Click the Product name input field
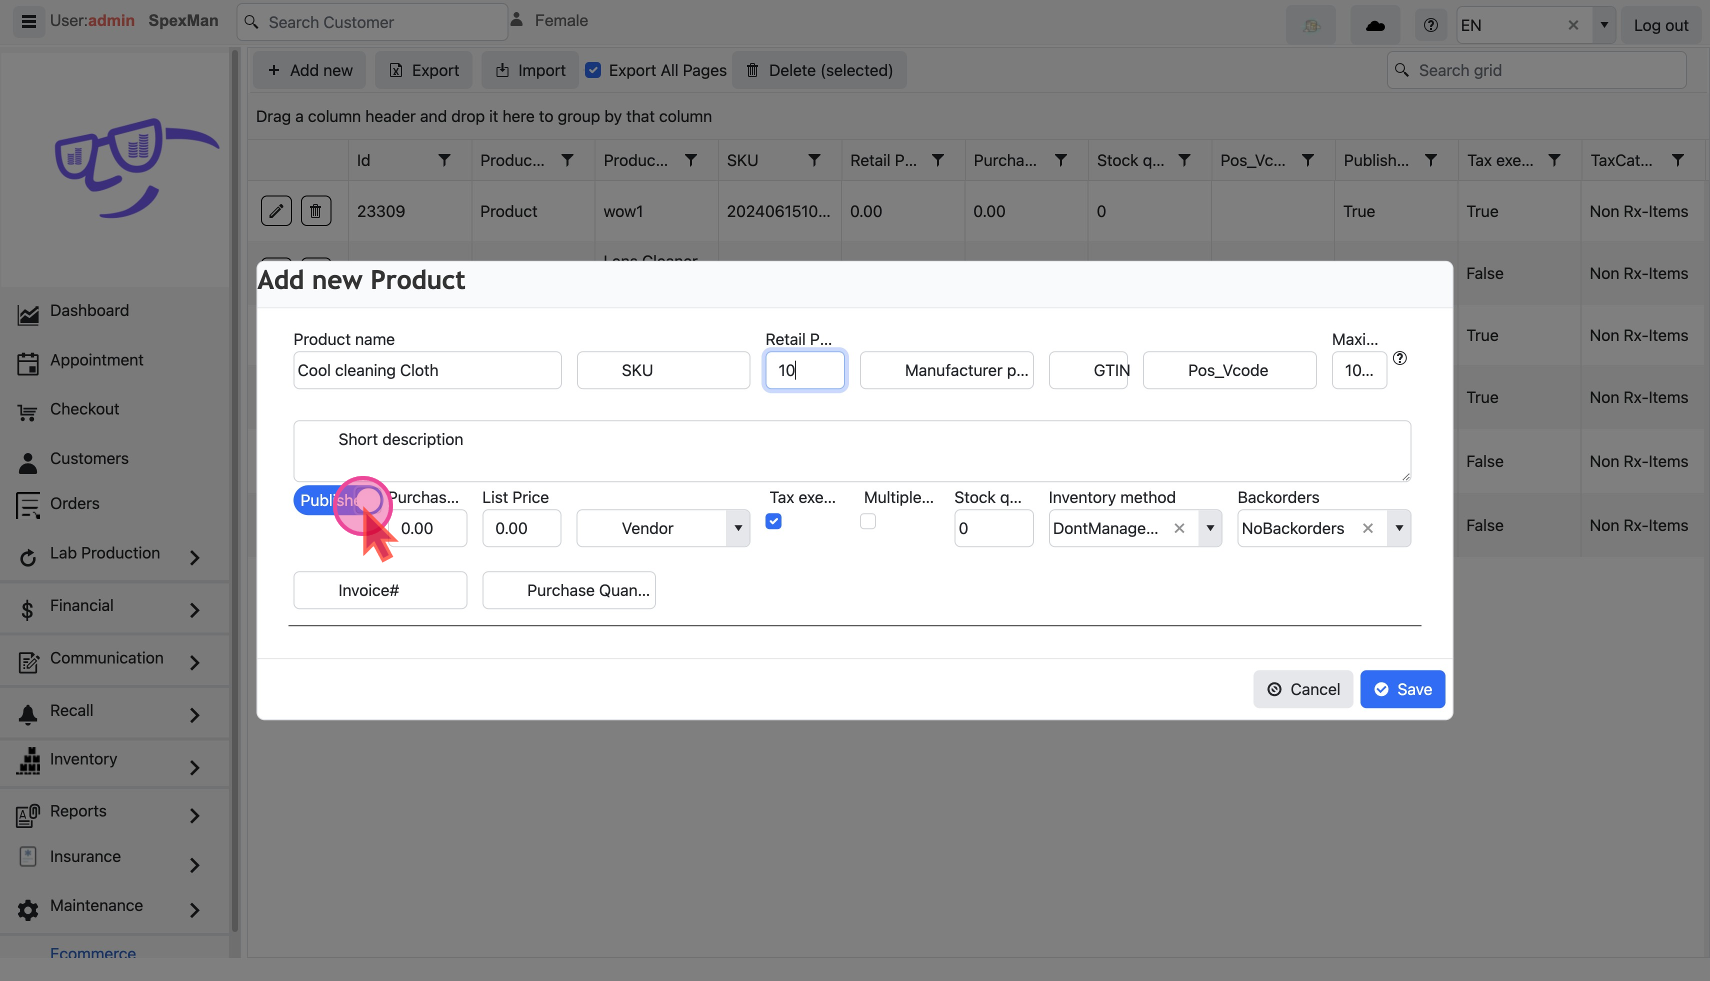1710x981 pixels. [427, 370]
